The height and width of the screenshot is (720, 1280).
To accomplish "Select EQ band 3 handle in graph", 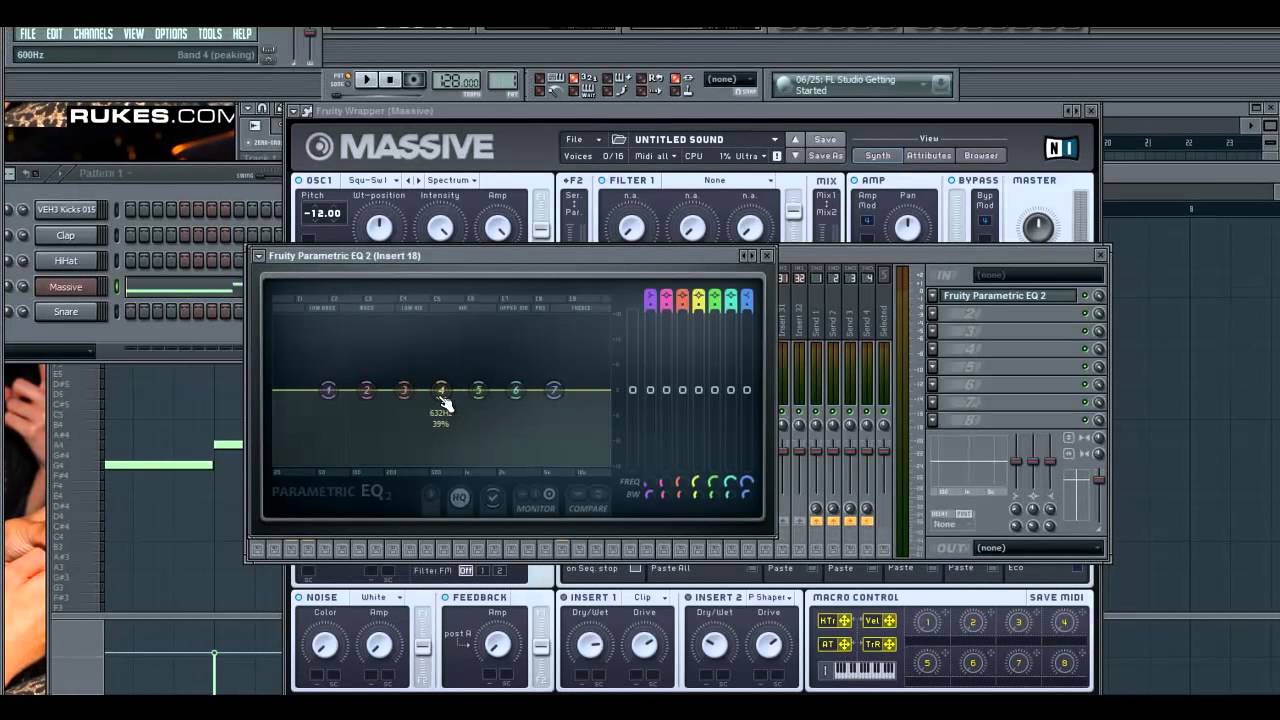I will (x=404, y=390).
